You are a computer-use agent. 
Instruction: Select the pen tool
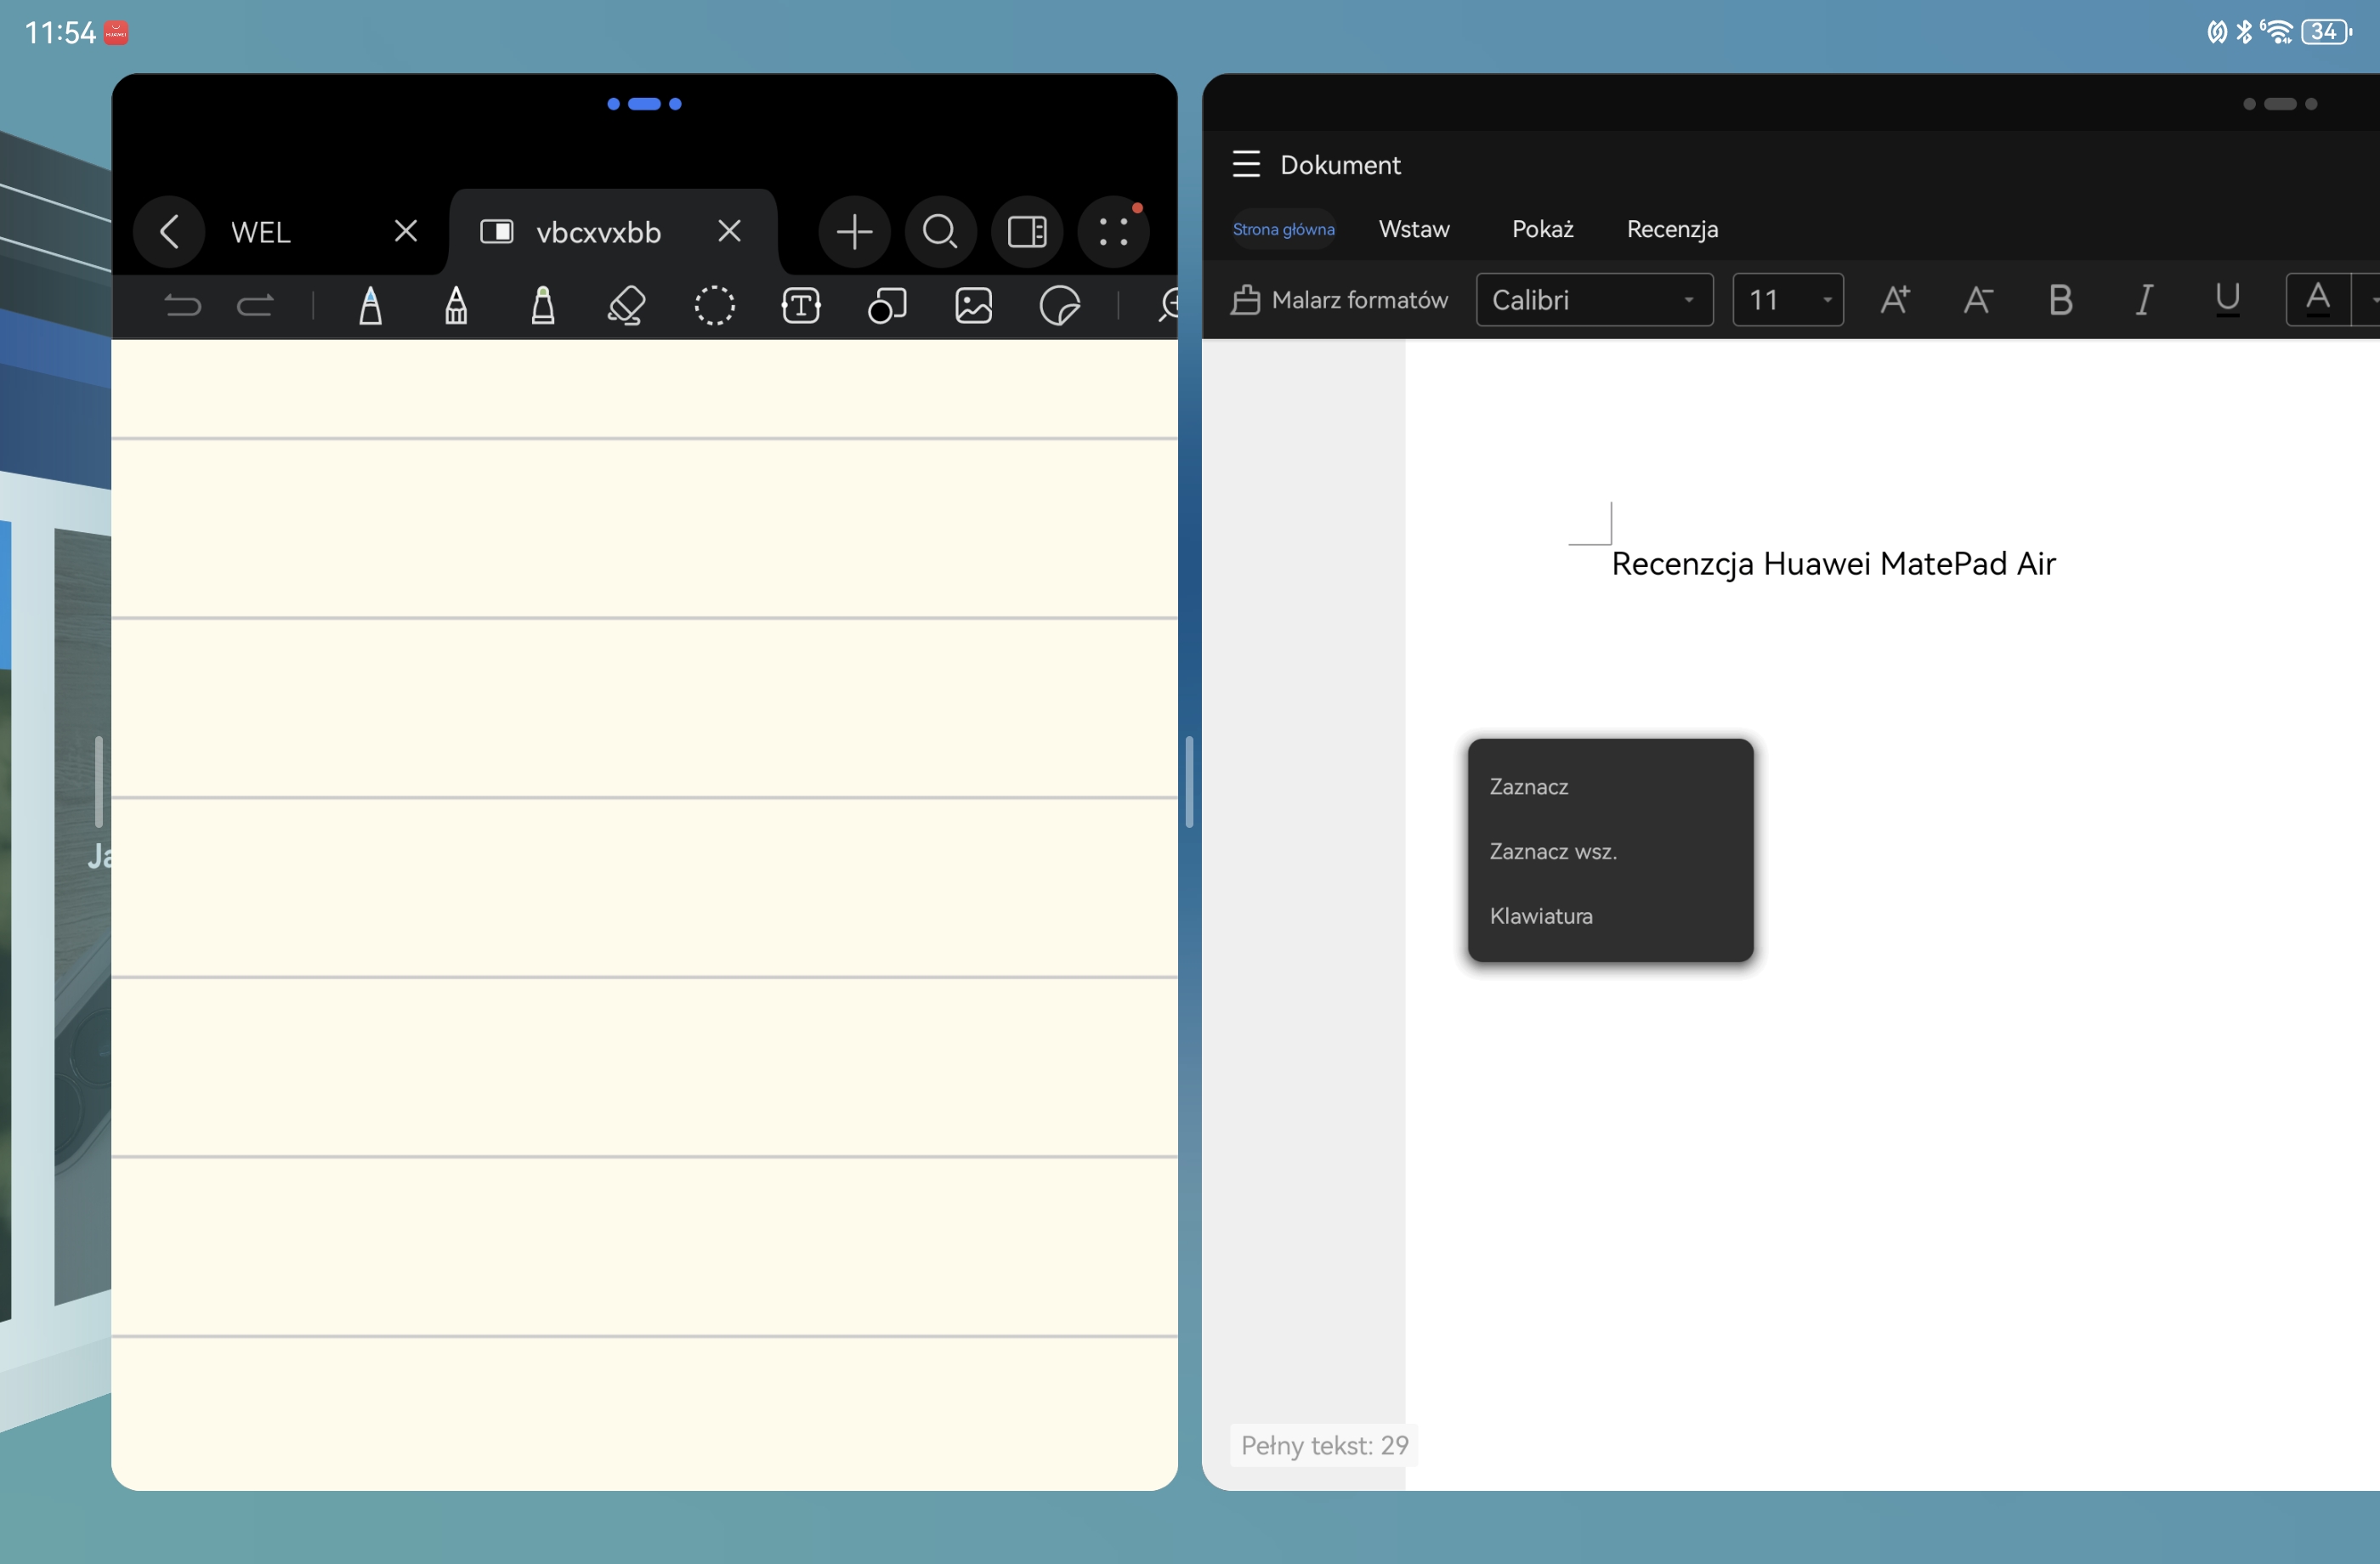(370, 305)
